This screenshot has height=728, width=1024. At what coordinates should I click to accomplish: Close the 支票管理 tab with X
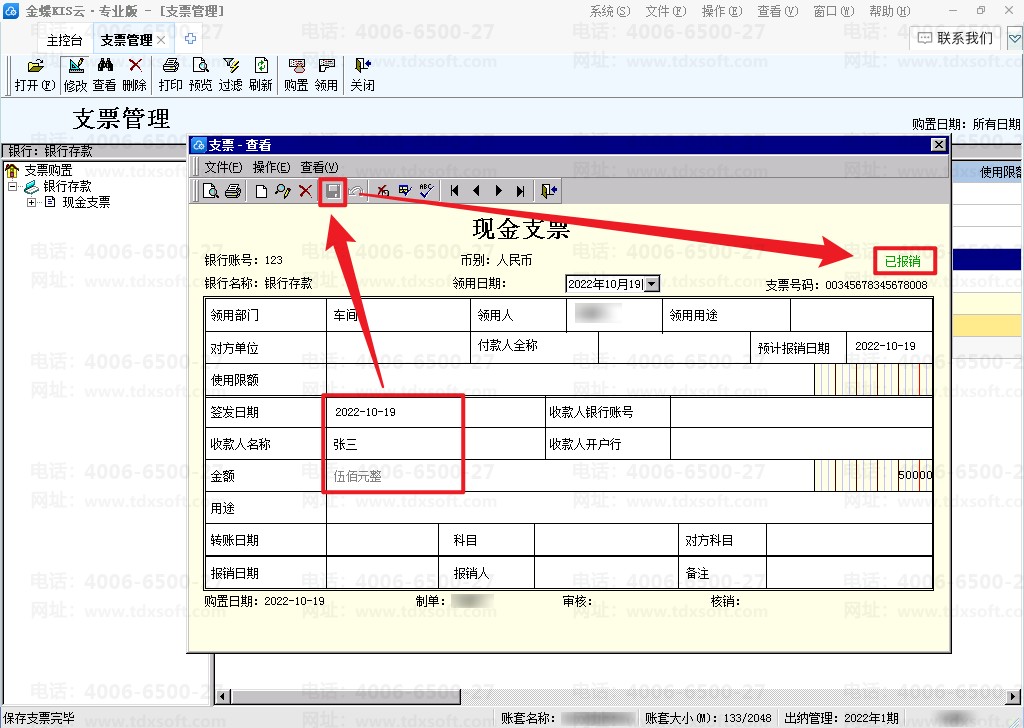(x=161, y=40)
